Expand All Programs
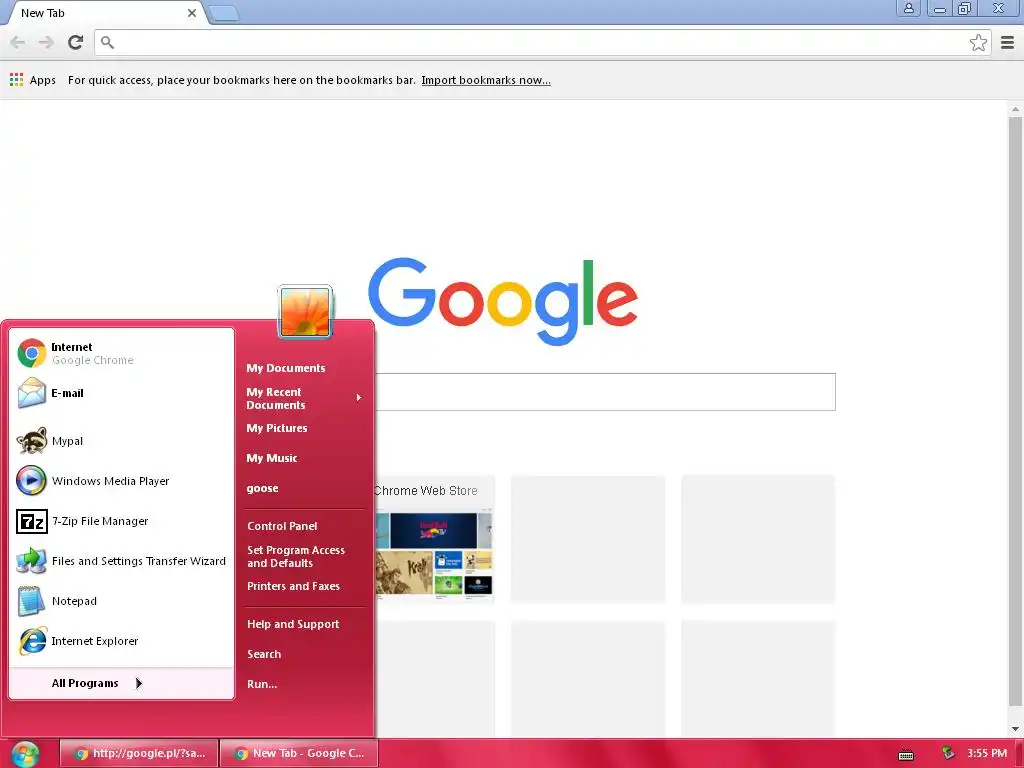The width and height of the screenshot is (1024, 768). click(x=121, y=683)
